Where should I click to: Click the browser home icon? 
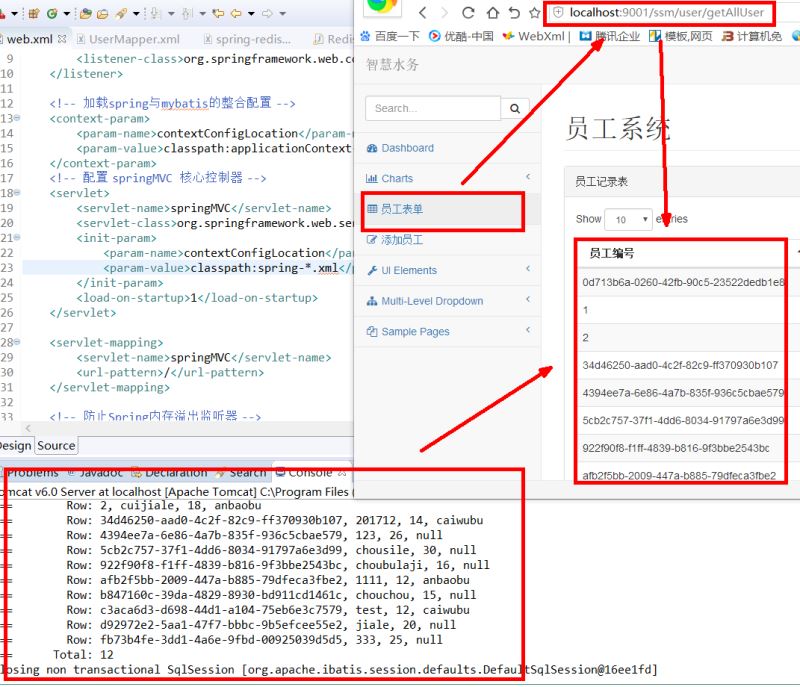[x=492, y=13]
